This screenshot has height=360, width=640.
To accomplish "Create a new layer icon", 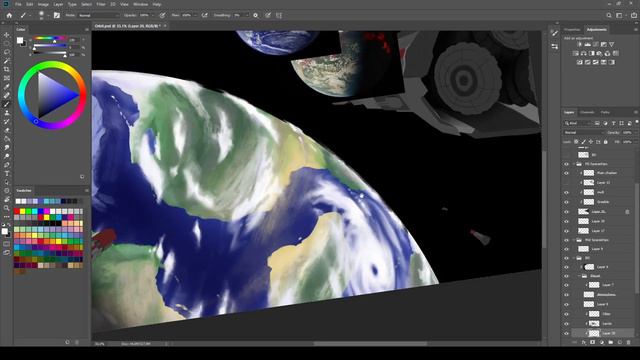I will click(x=620, y=342).
